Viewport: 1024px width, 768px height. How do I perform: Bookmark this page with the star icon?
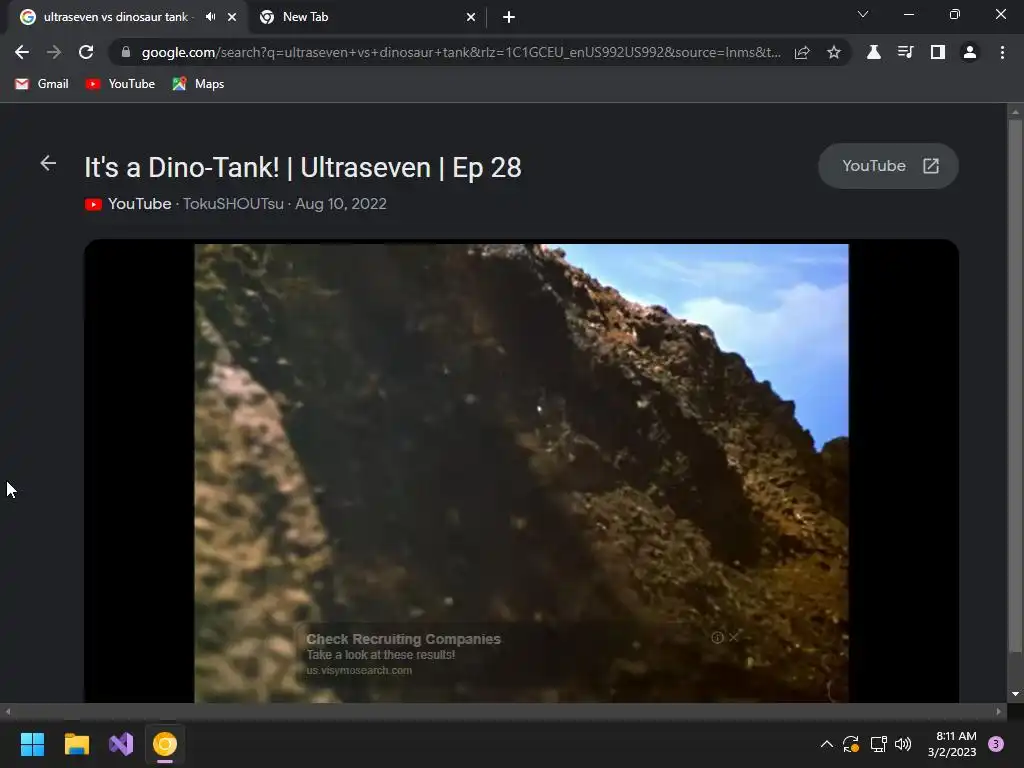(x=834, y=52)
